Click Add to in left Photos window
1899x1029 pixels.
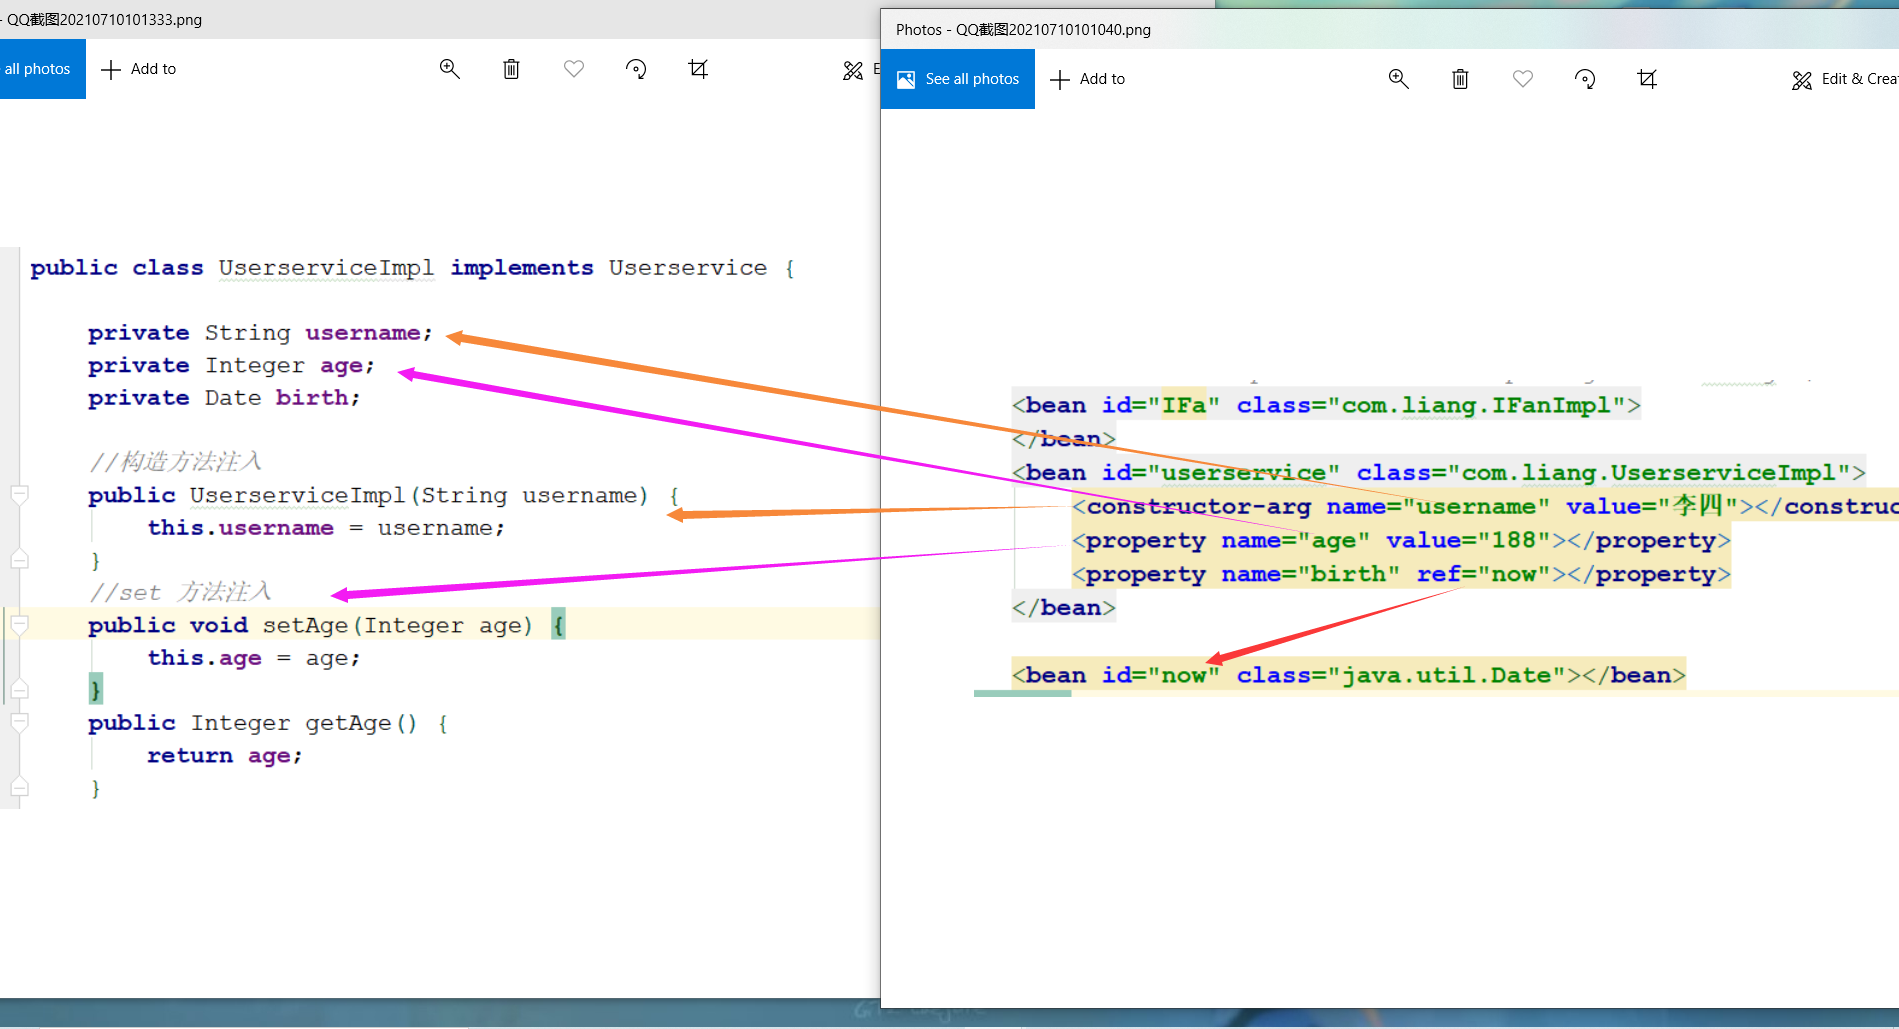139,69
